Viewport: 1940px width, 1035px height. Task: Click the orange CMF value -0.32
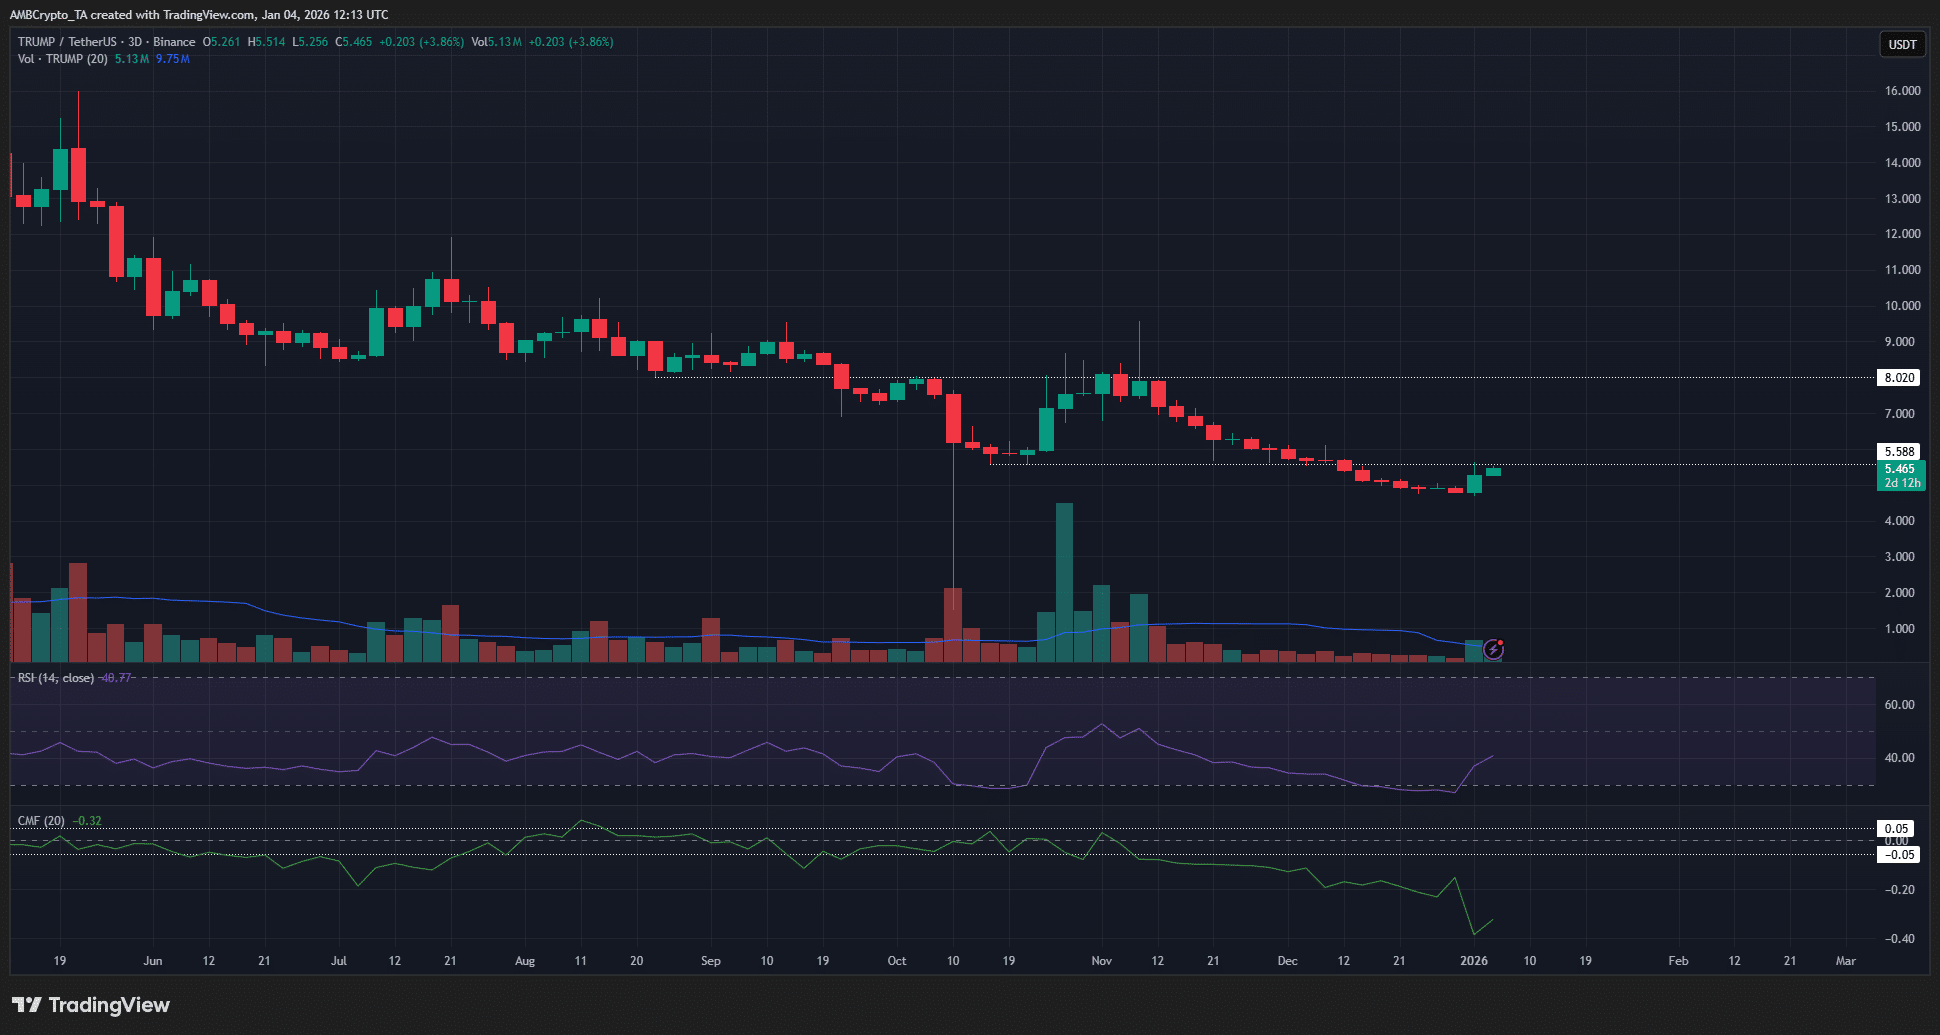click(x=85, y=820)
